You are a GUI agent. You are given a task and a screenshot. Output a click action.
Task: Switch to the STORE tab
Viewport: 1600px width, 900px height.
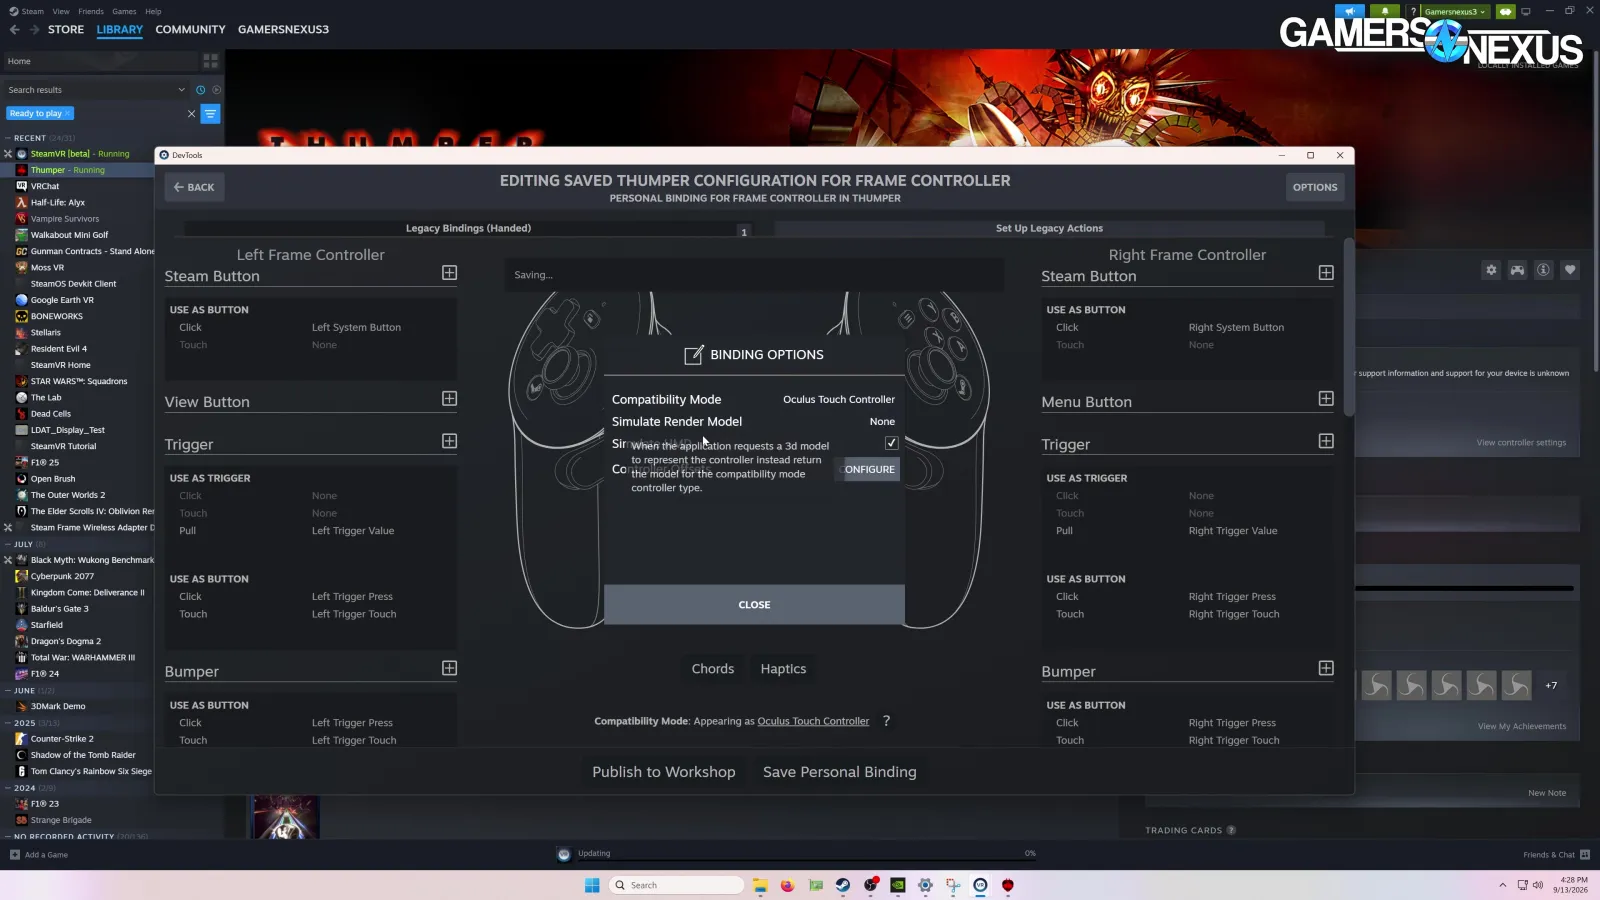pyautogui.click(x=66, y=30)
